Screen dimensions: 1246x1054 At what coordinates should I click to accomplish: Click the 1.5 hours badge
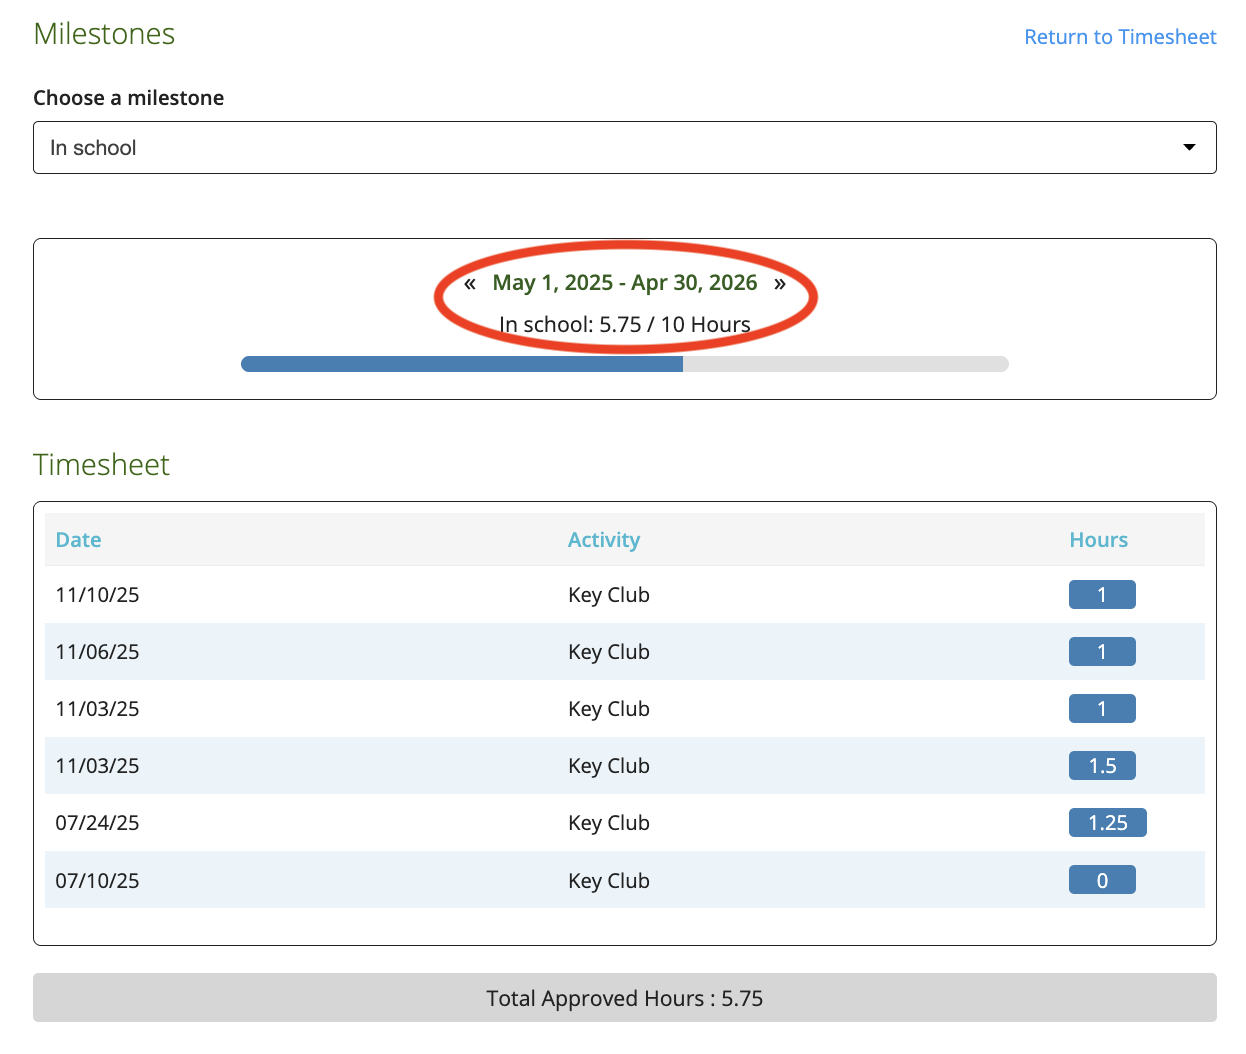1102,766
